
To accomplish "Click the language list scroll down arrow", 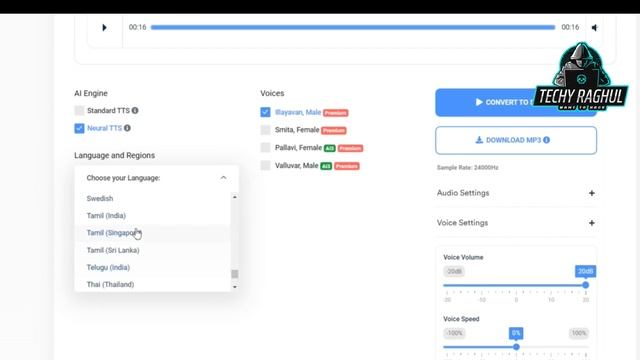I will (235, 287).
